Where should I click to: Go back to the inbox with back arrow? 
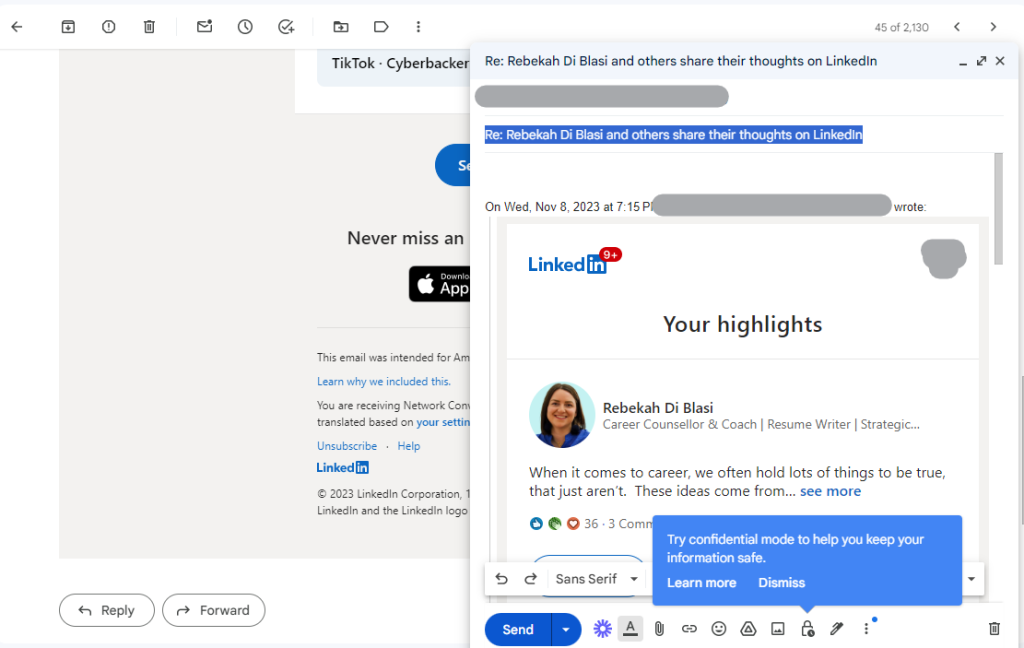tap(17, 27)
